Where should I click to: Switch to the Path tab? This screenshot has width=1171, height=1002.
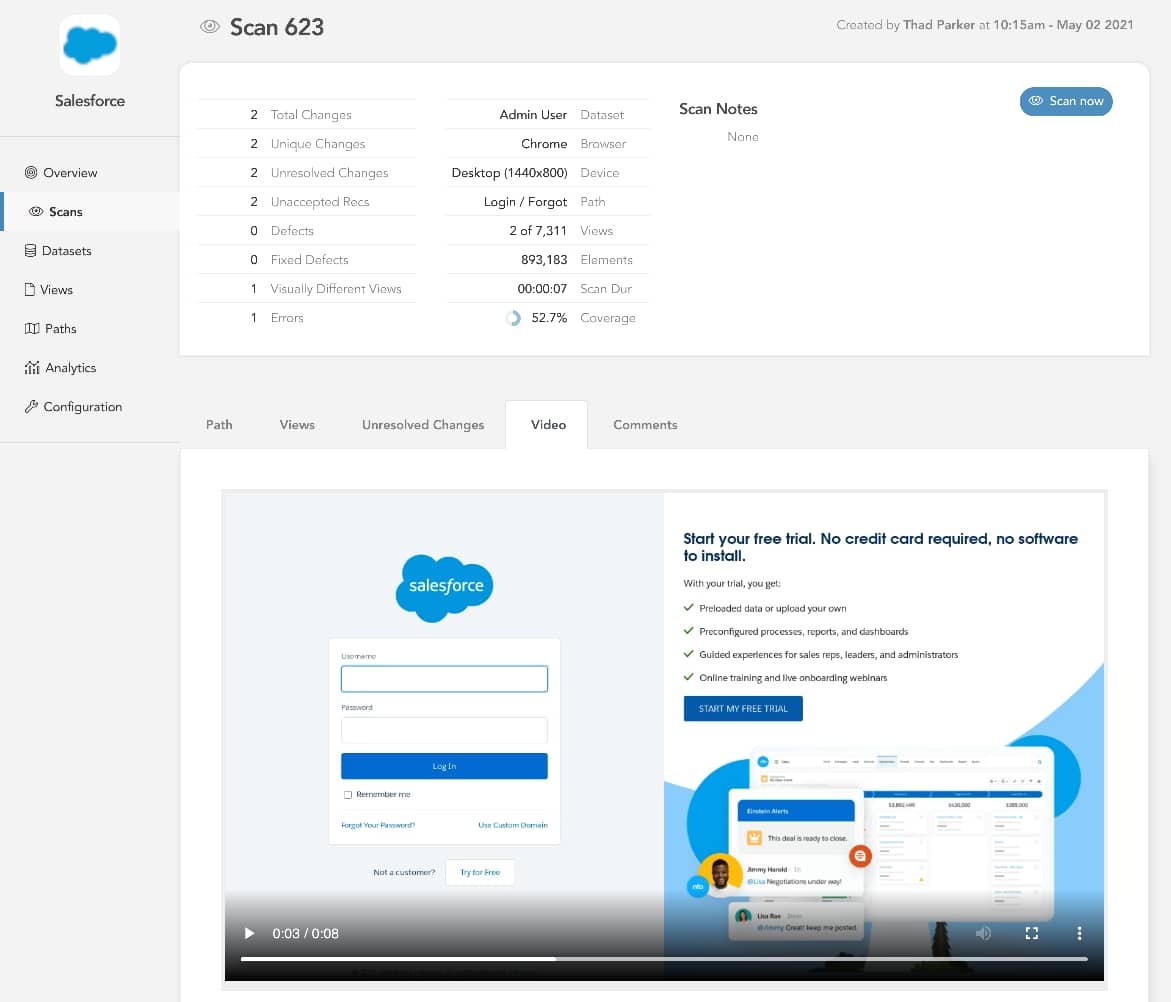coord(219,425)
